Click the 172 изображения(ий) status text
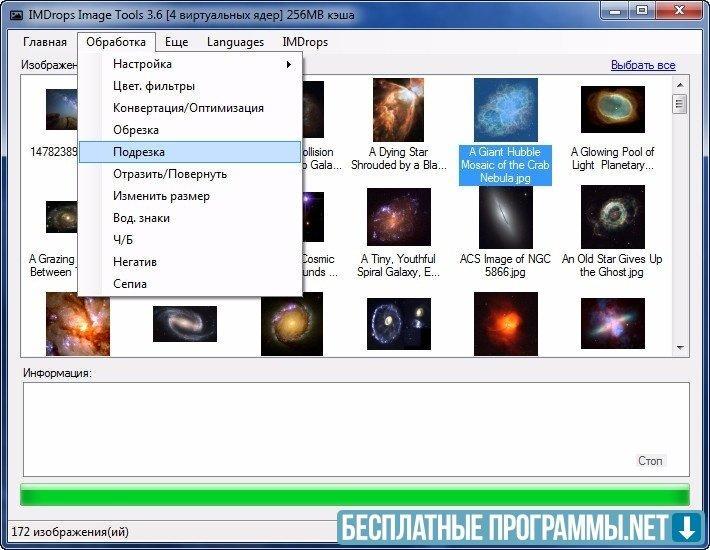This screenshot has width=710, height=550. point(70,532)
